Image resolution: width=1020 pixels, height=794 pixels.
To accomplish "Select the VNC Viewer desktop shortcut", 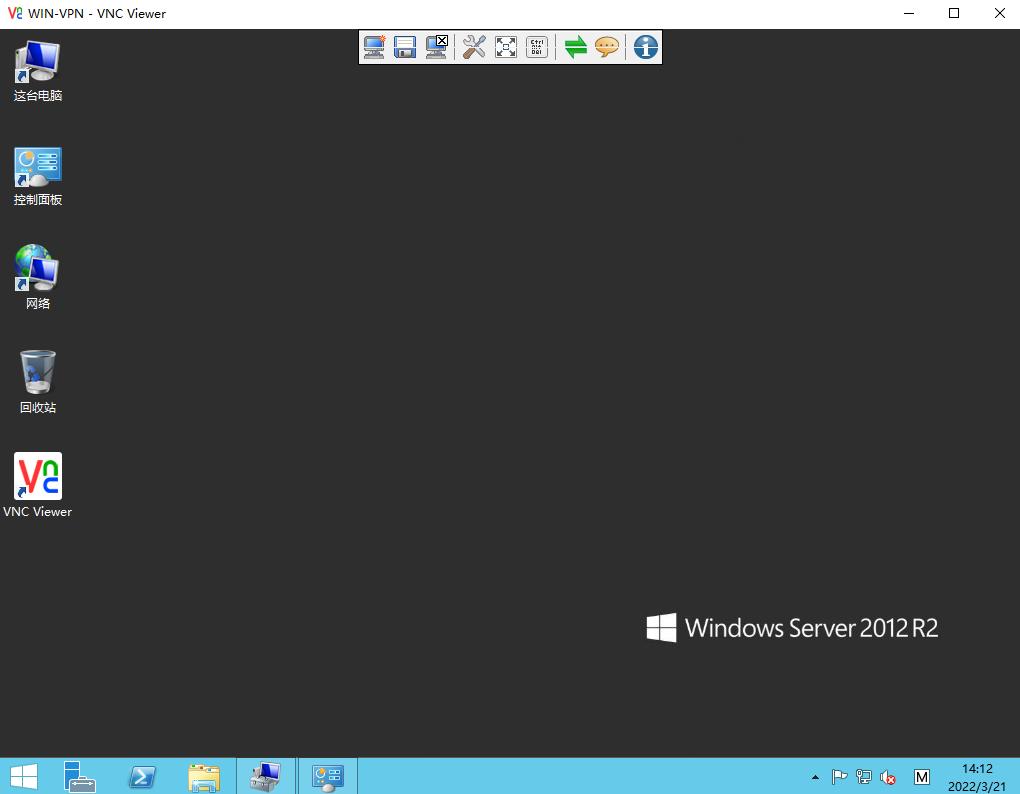I will pos(38,485).
